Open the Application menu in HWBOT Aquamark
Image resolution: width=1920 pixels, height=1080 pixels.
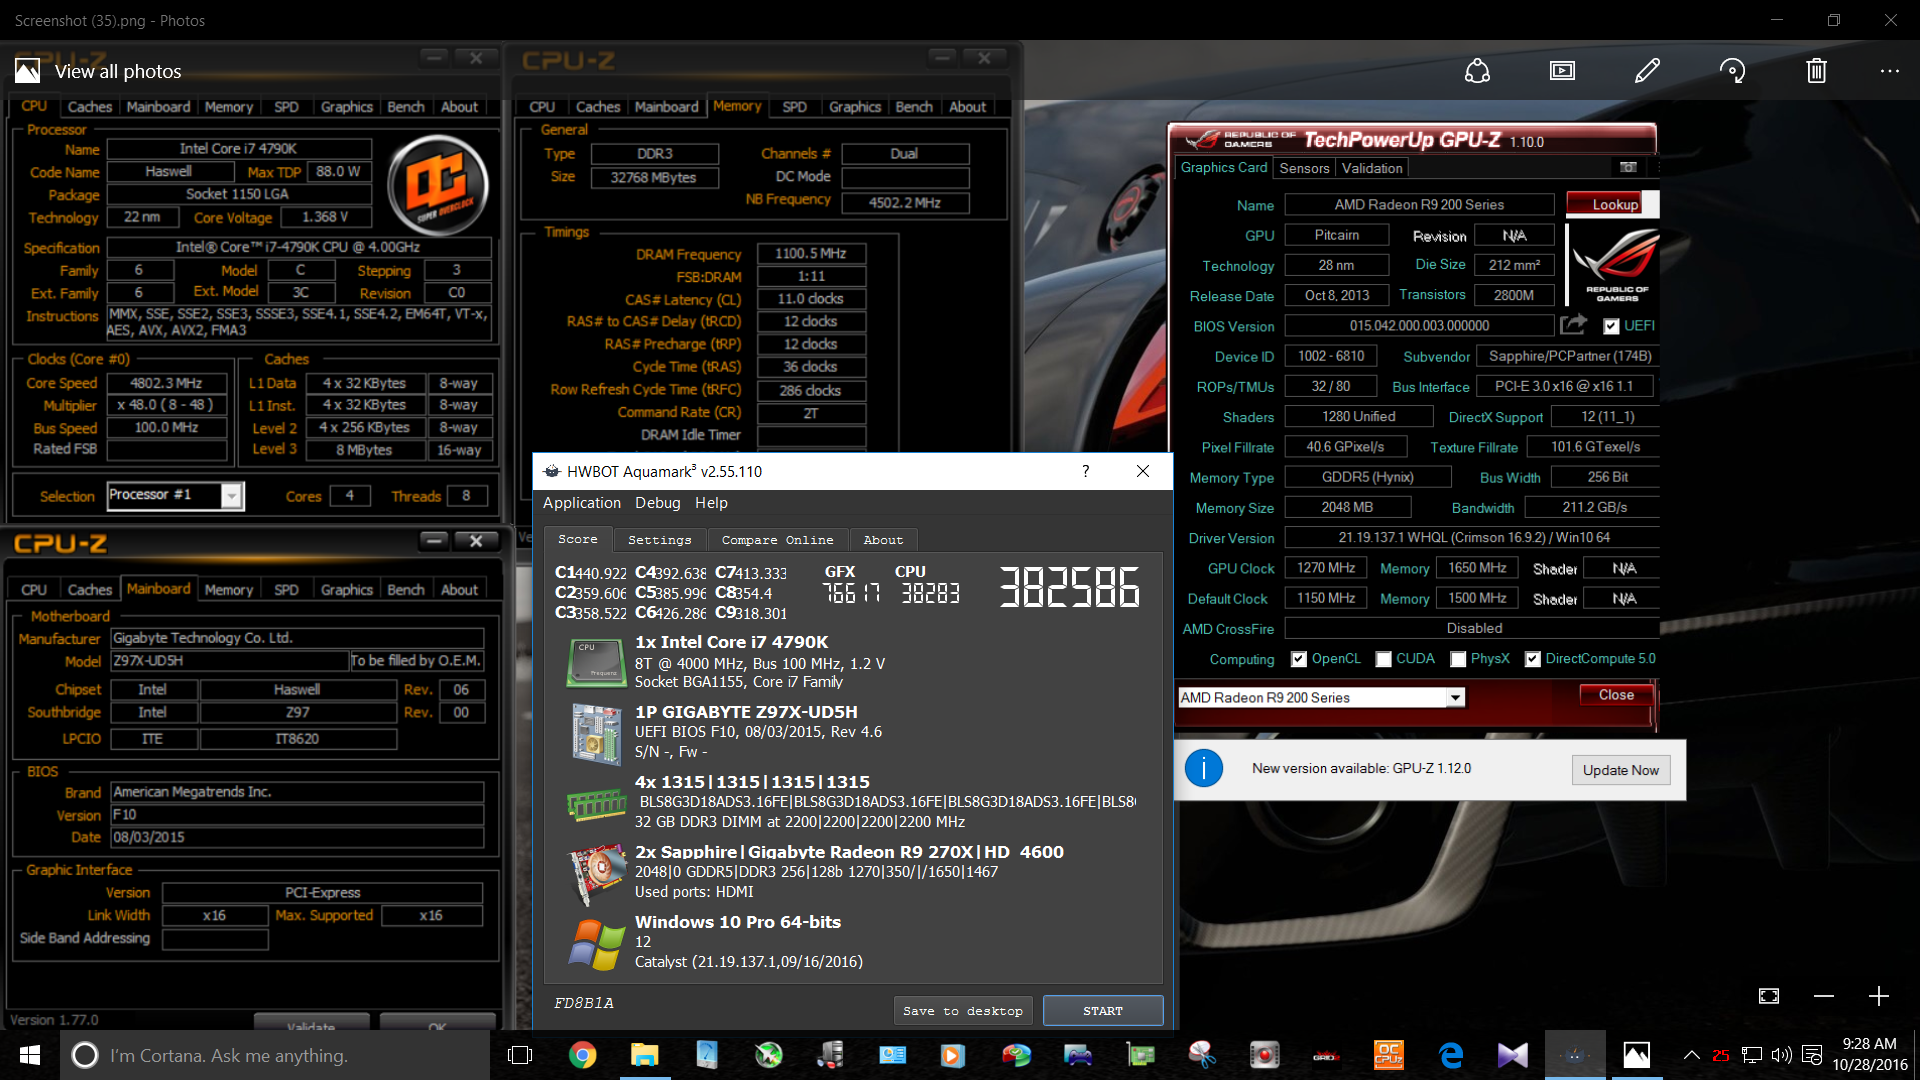pyautogui.click(x=582, y=503)
